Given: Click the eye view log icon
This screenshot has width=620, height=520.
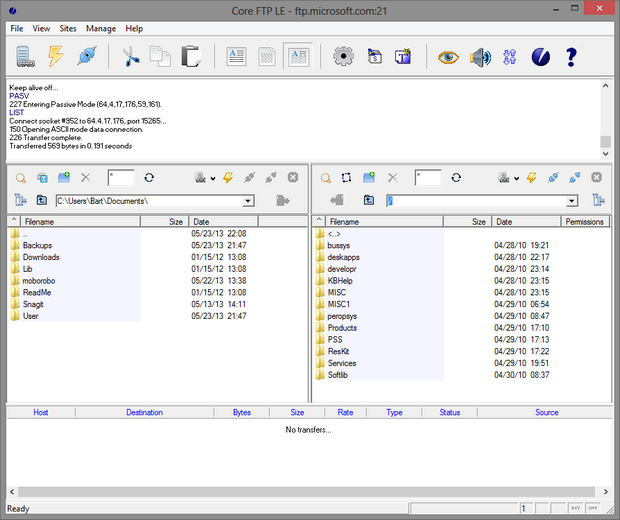Looking at the screenshot, I should click(448, 57).
